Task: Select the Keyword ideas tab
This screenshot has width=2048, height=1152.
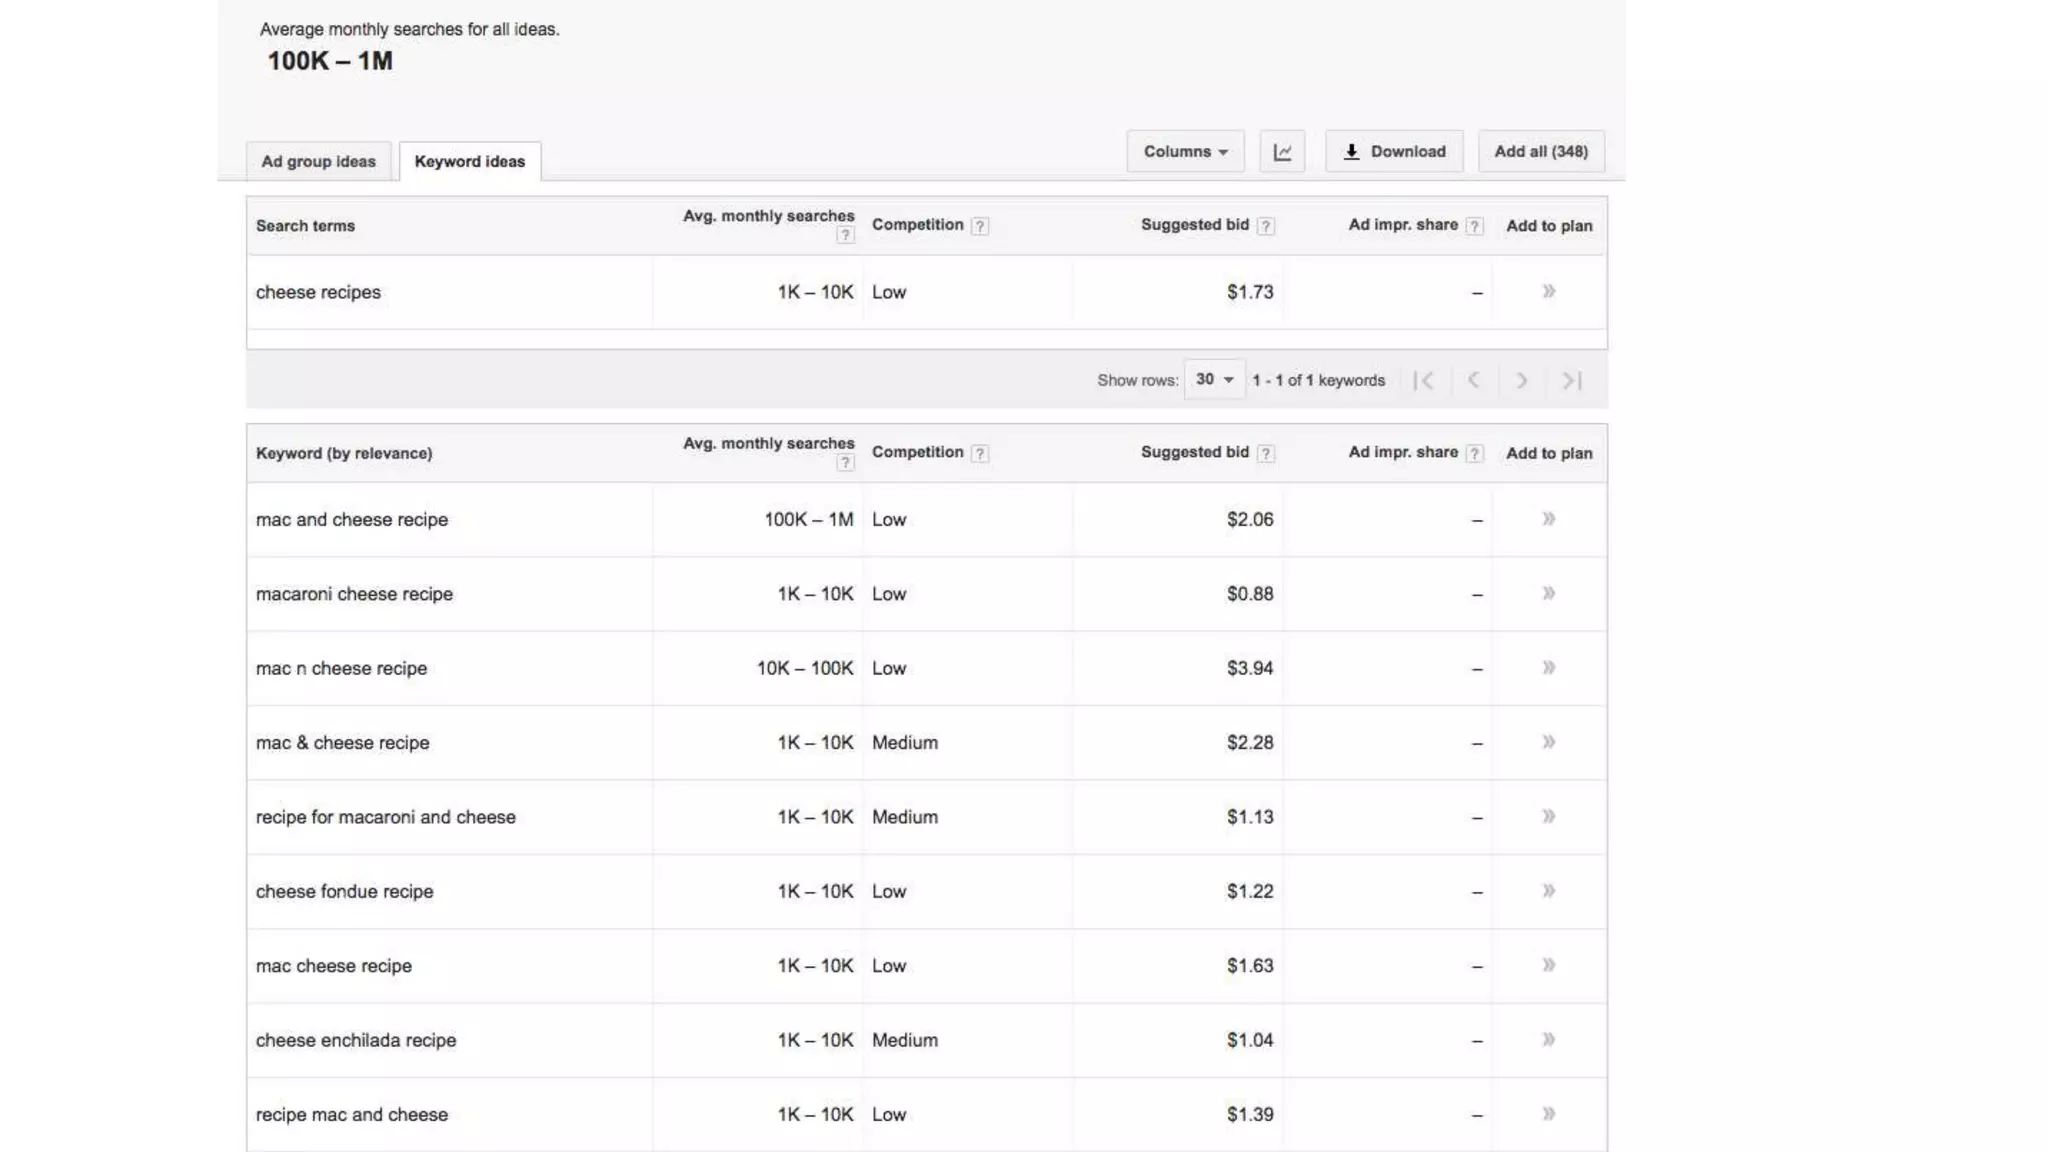Action: tap(469, 162)
